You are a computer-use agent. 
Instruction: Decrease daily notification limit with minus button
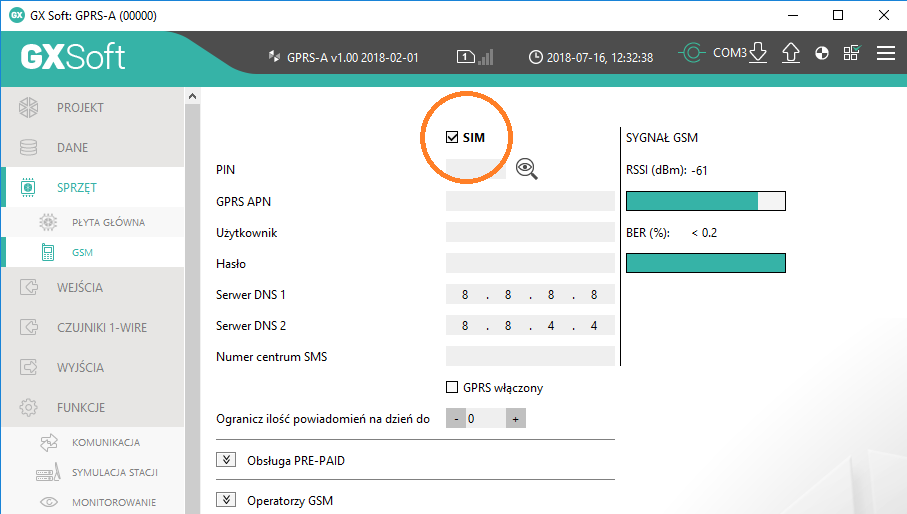point(456,419)
